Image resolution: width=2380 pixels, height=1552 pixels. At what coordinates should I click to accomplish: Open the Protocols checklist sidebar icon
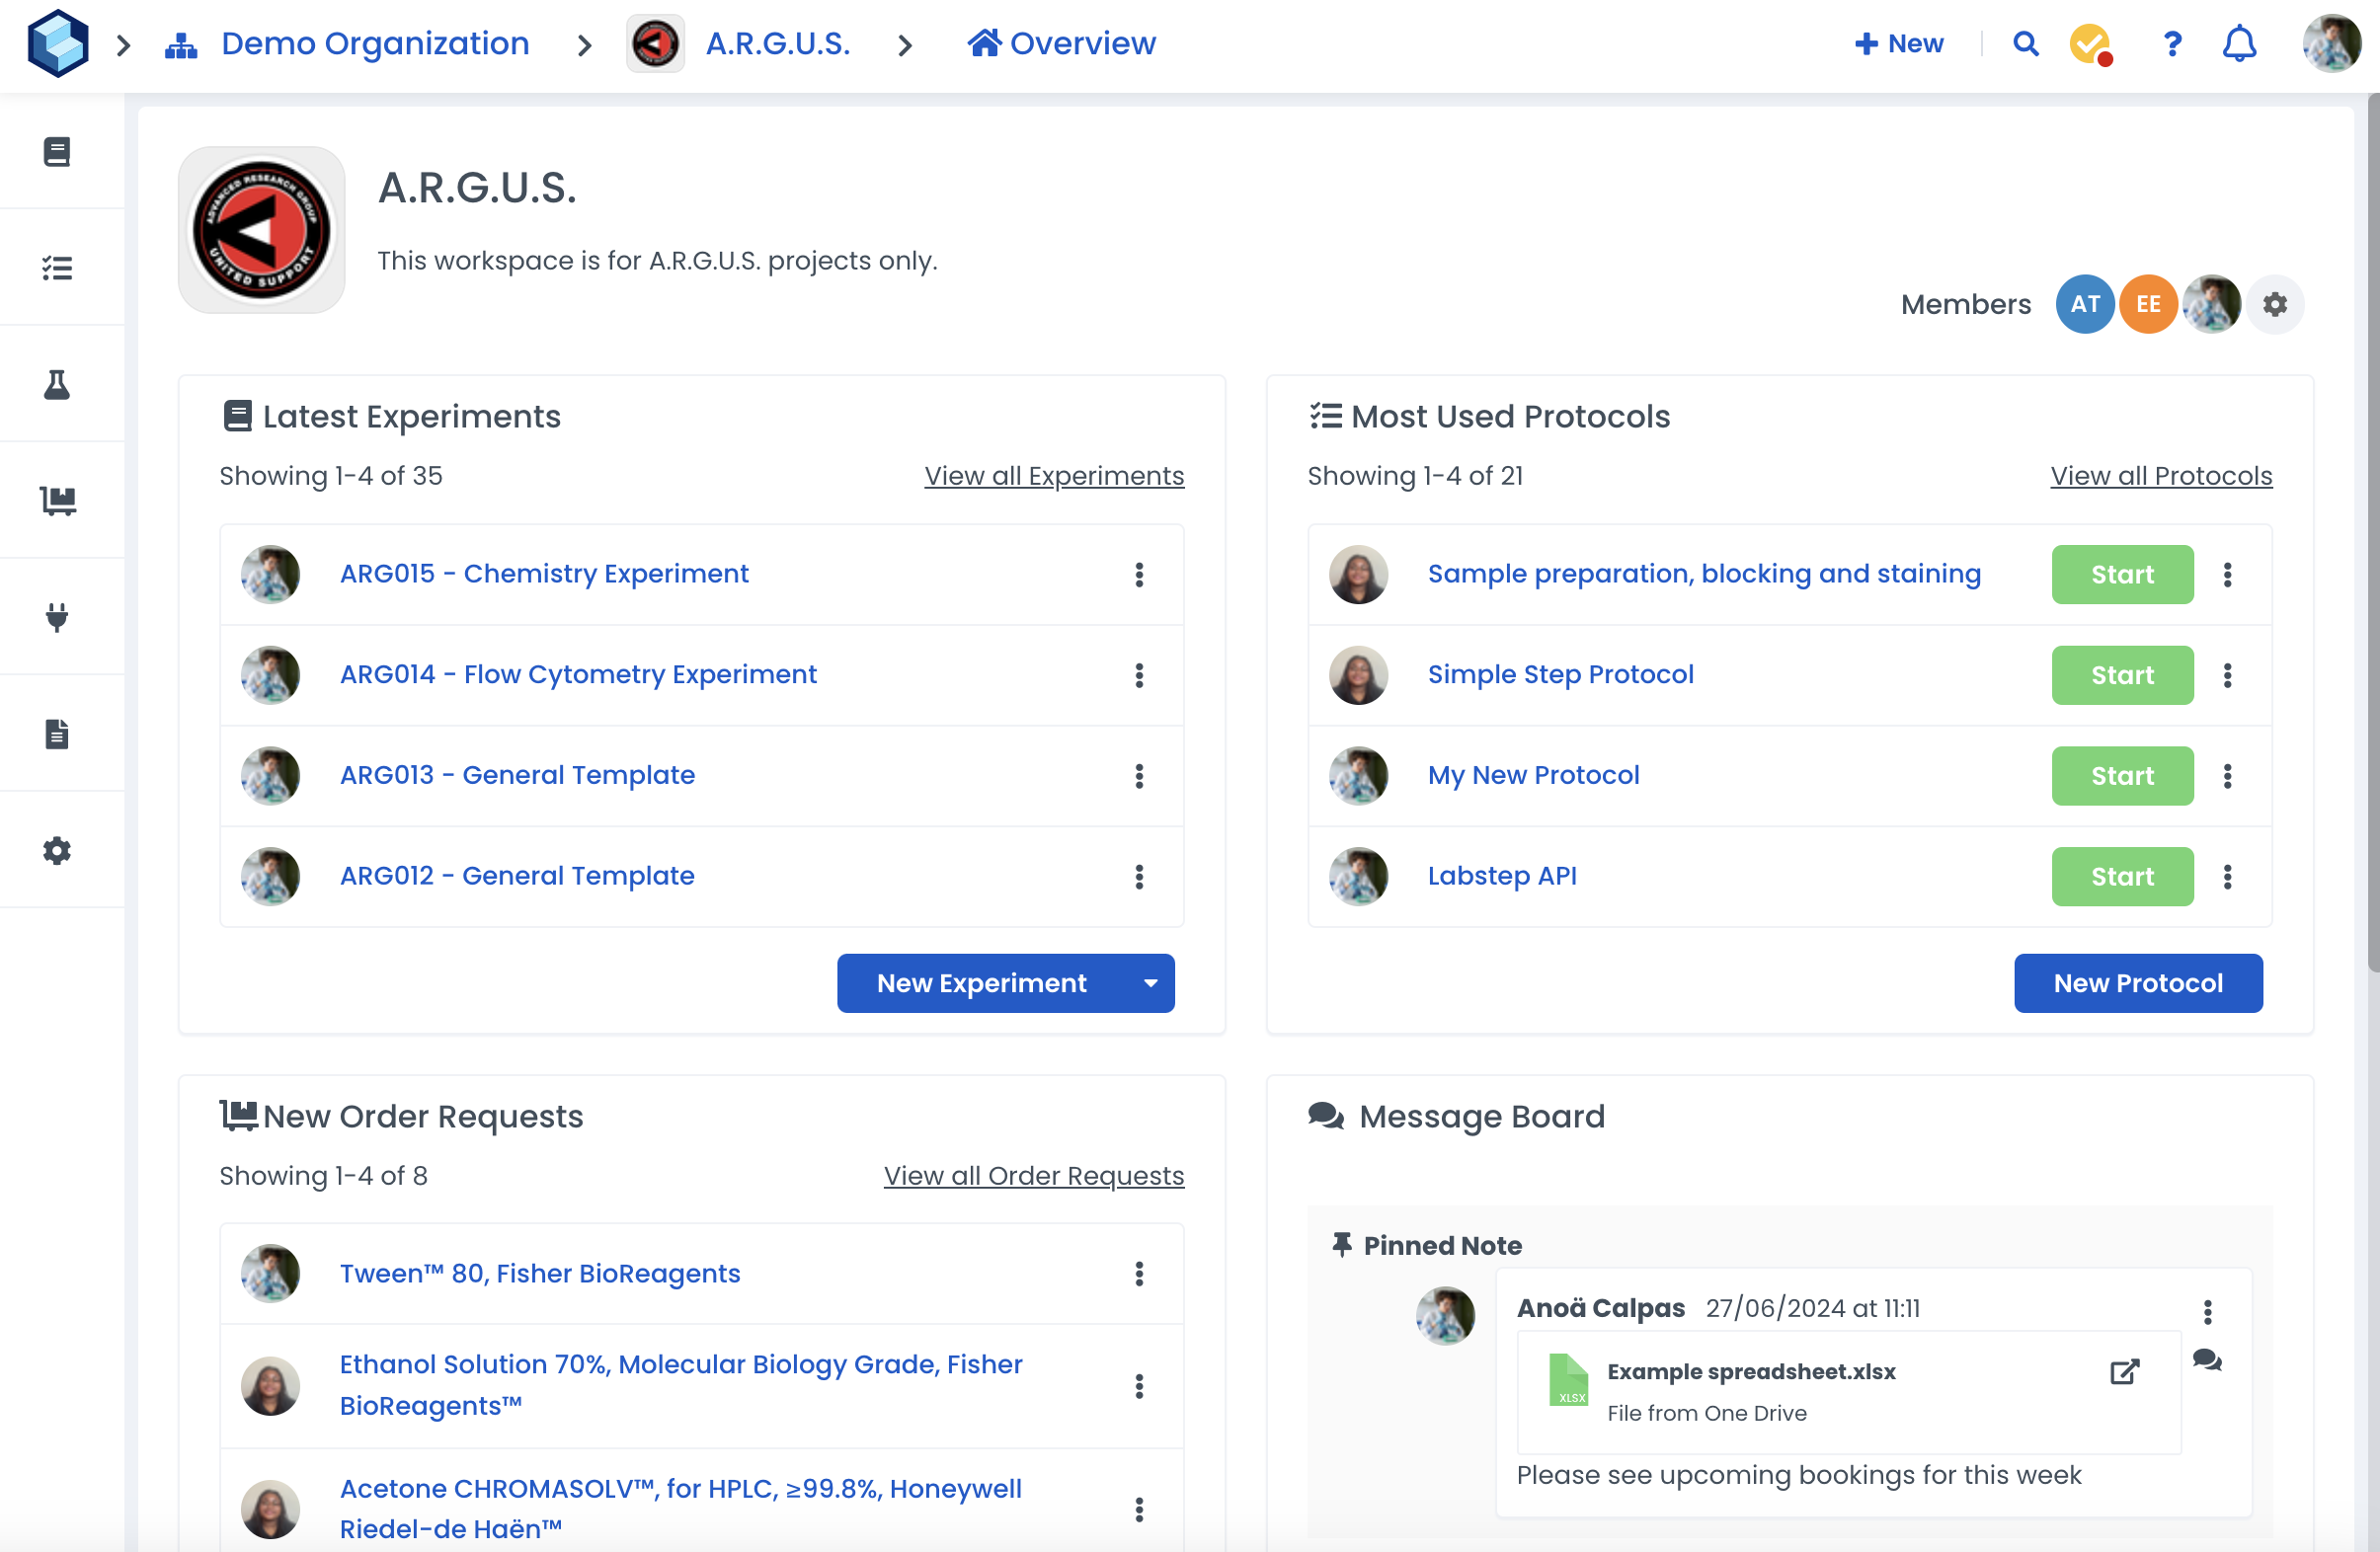point(57,268)
